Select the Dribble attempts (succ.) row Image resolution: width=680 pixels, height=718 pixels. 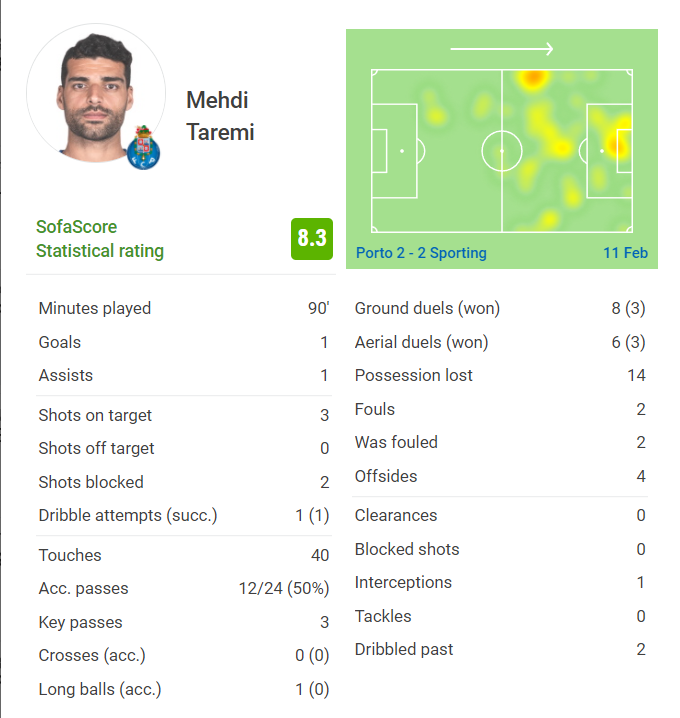click(x=184, y=516)
